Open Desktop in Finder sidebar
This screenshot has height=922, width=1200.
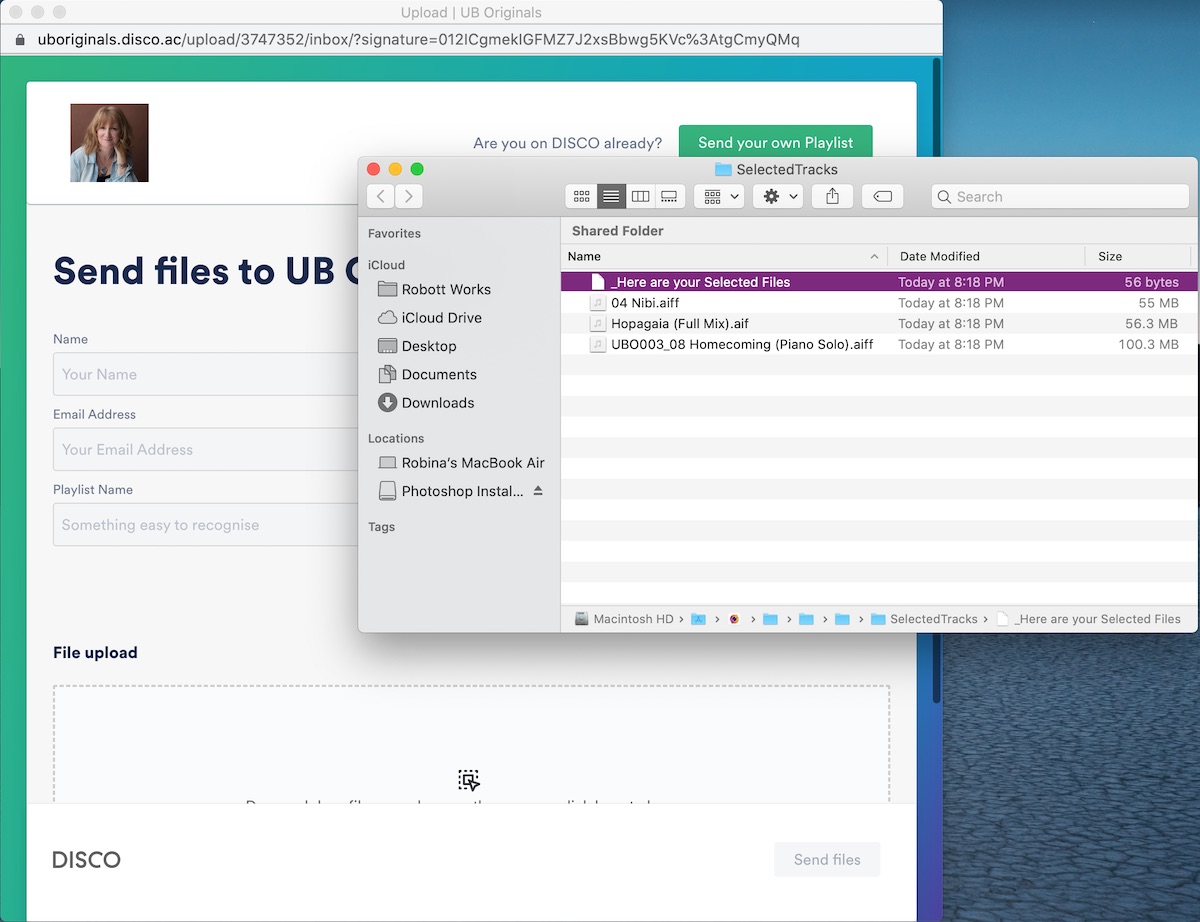[x=417, y=346]
